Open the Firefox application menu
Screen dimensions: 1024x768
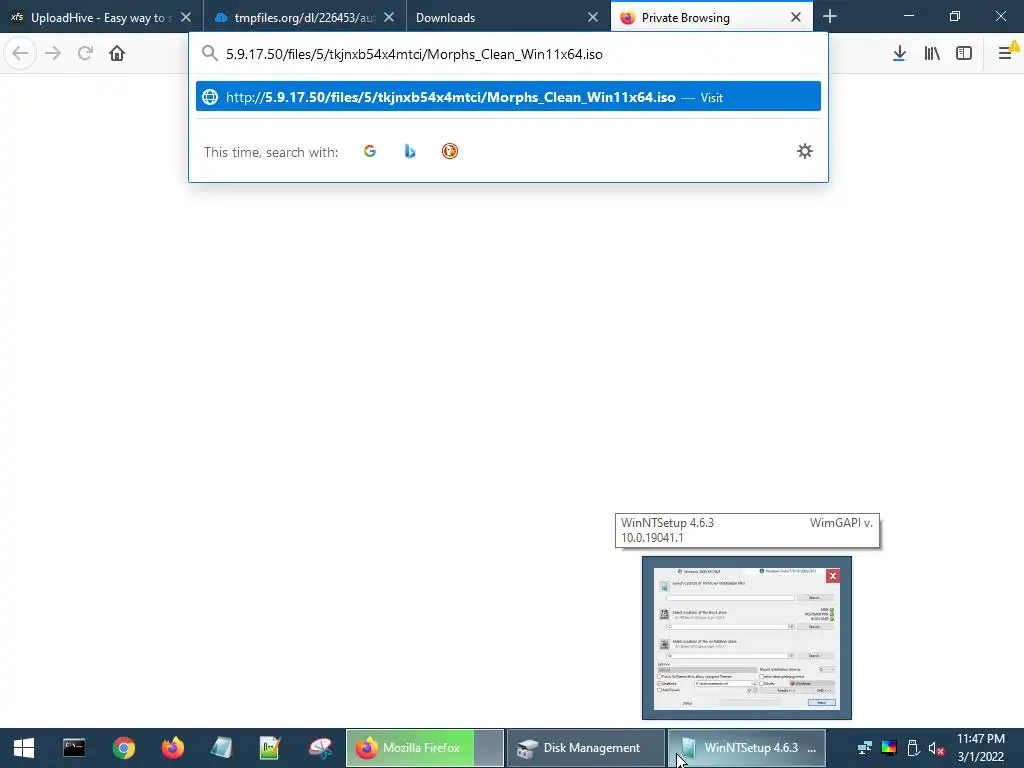[x=1006, y=54]
